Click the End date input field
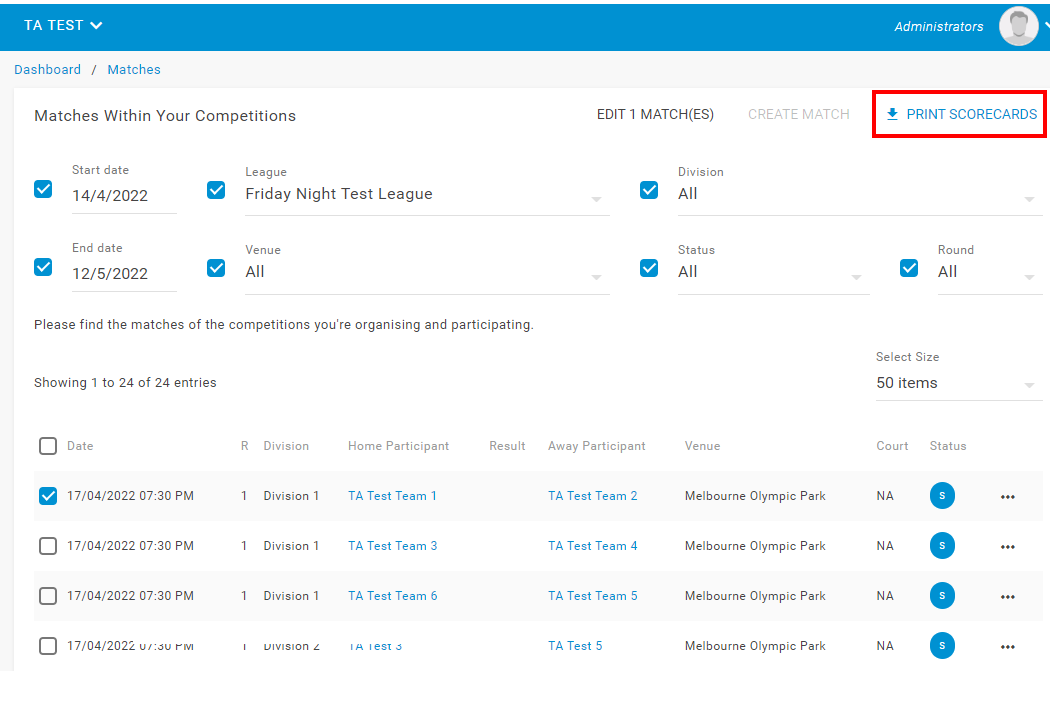 [123, 274]
